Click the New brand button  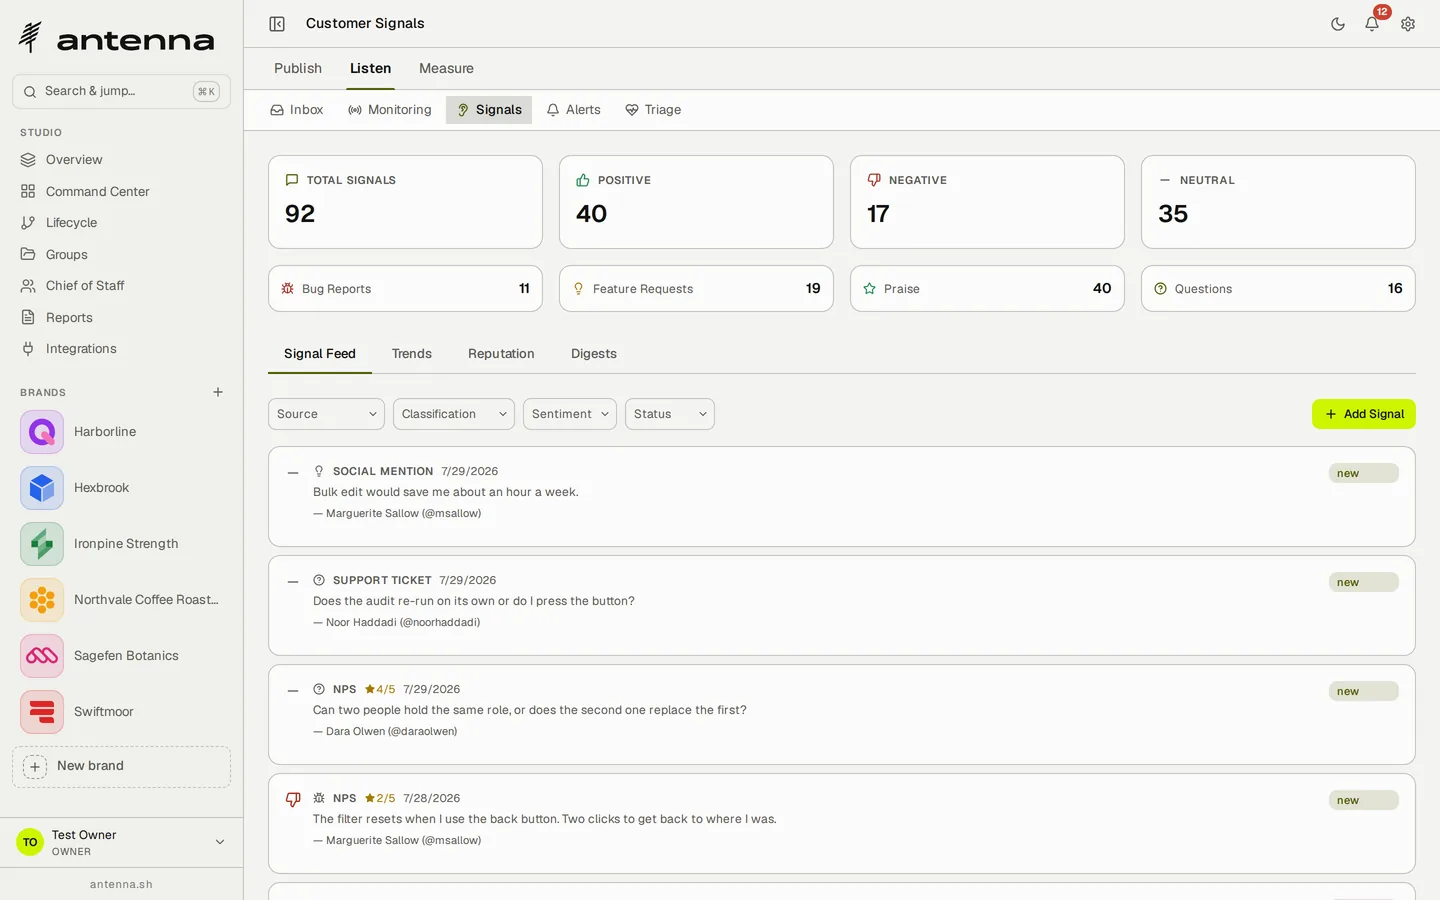[121, 767]
